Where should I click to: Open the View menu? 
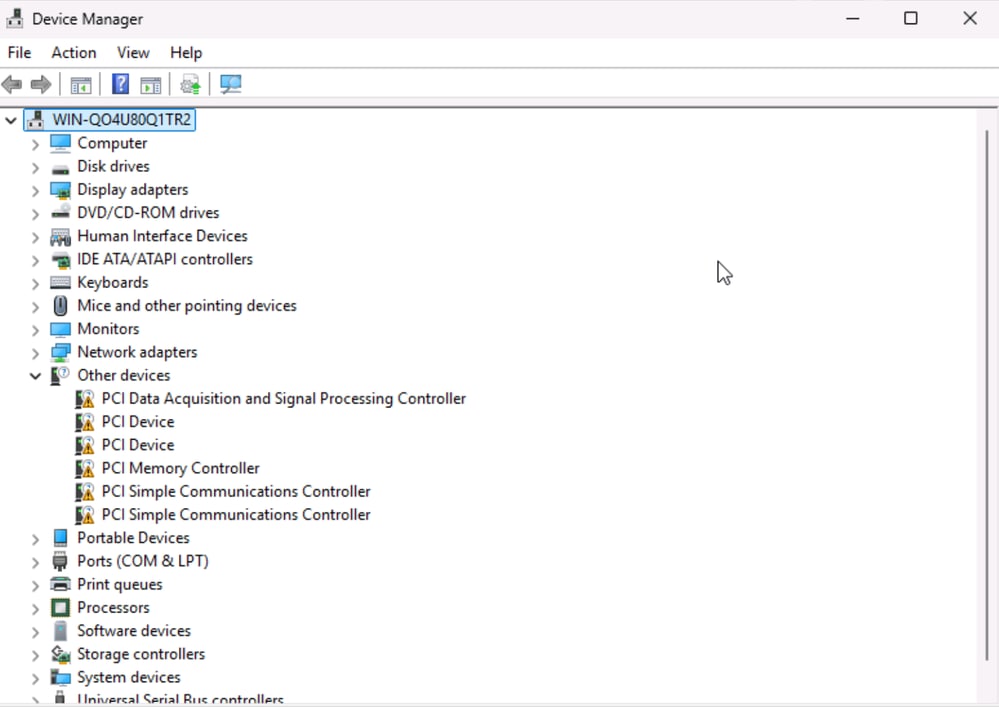point(133,52)
